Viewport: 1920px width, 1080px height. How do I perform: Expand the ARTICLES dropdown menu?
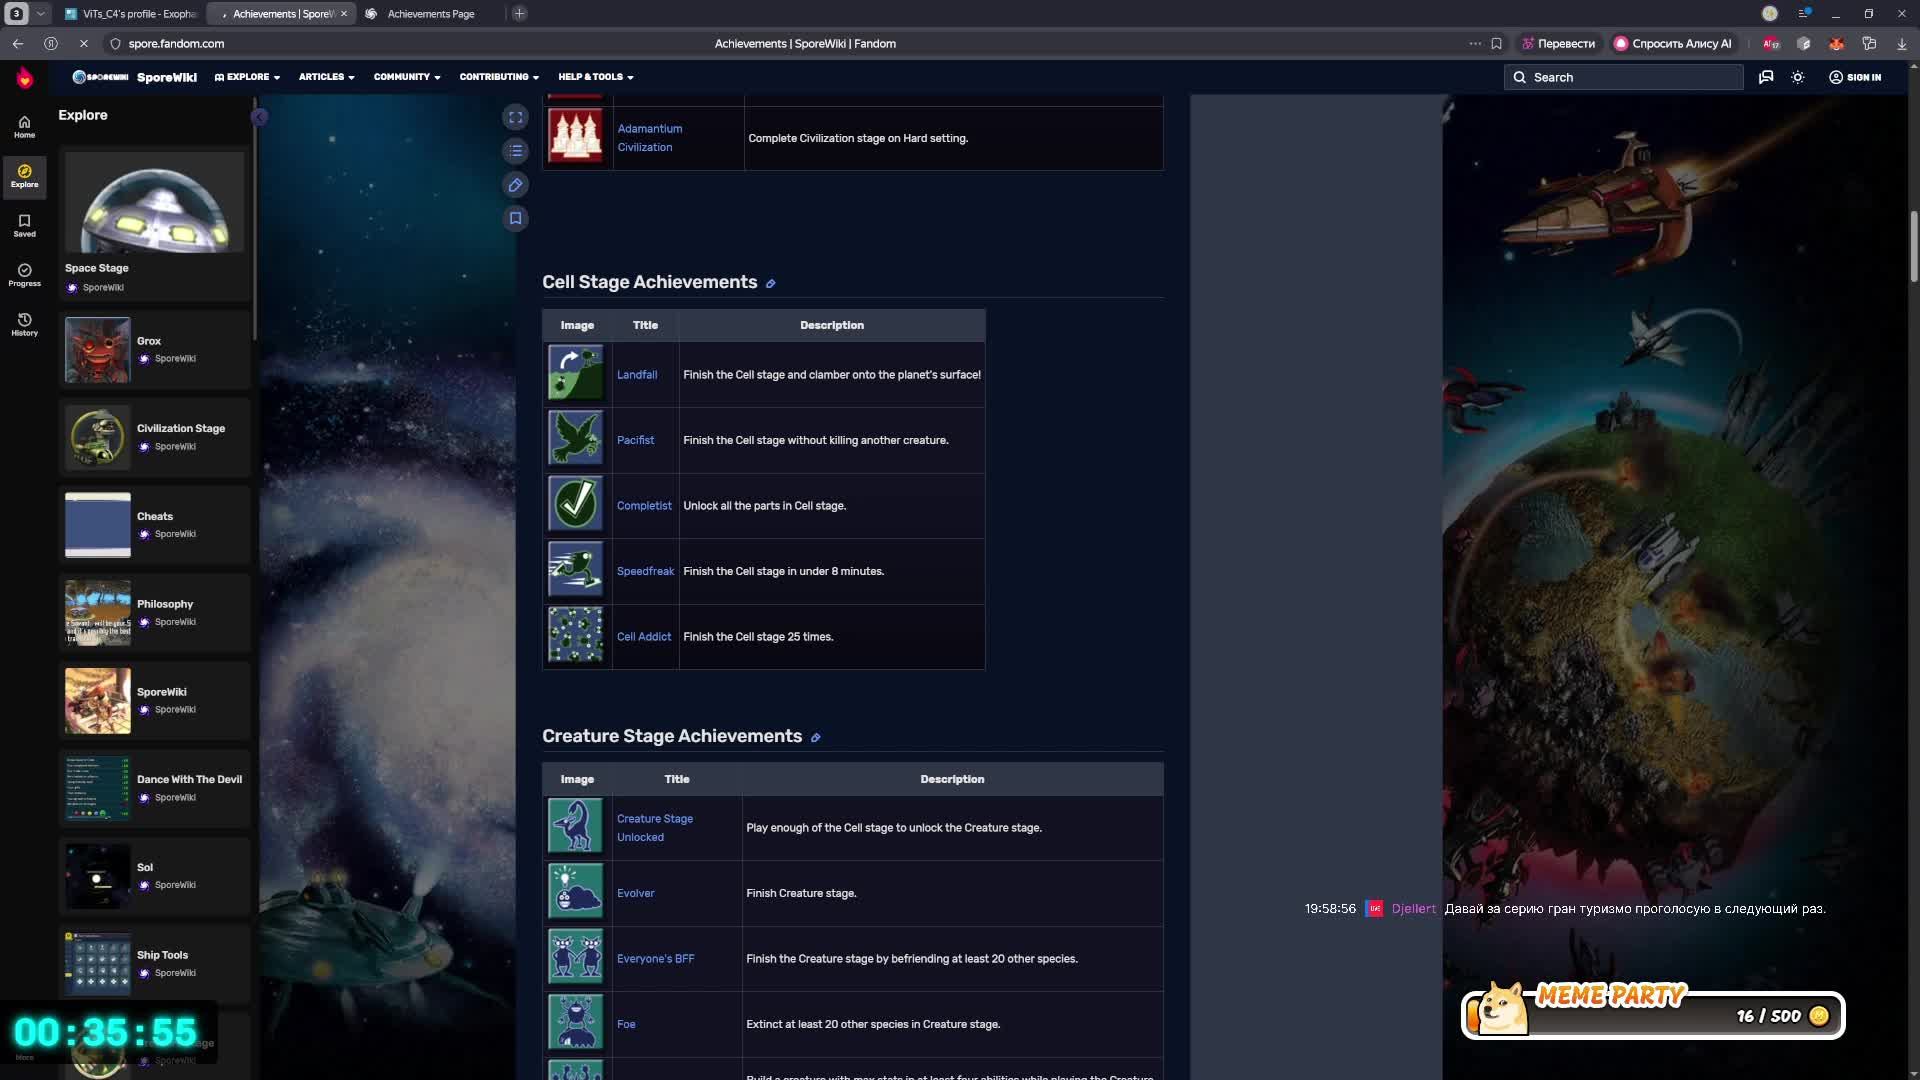(x=326, y=77)
